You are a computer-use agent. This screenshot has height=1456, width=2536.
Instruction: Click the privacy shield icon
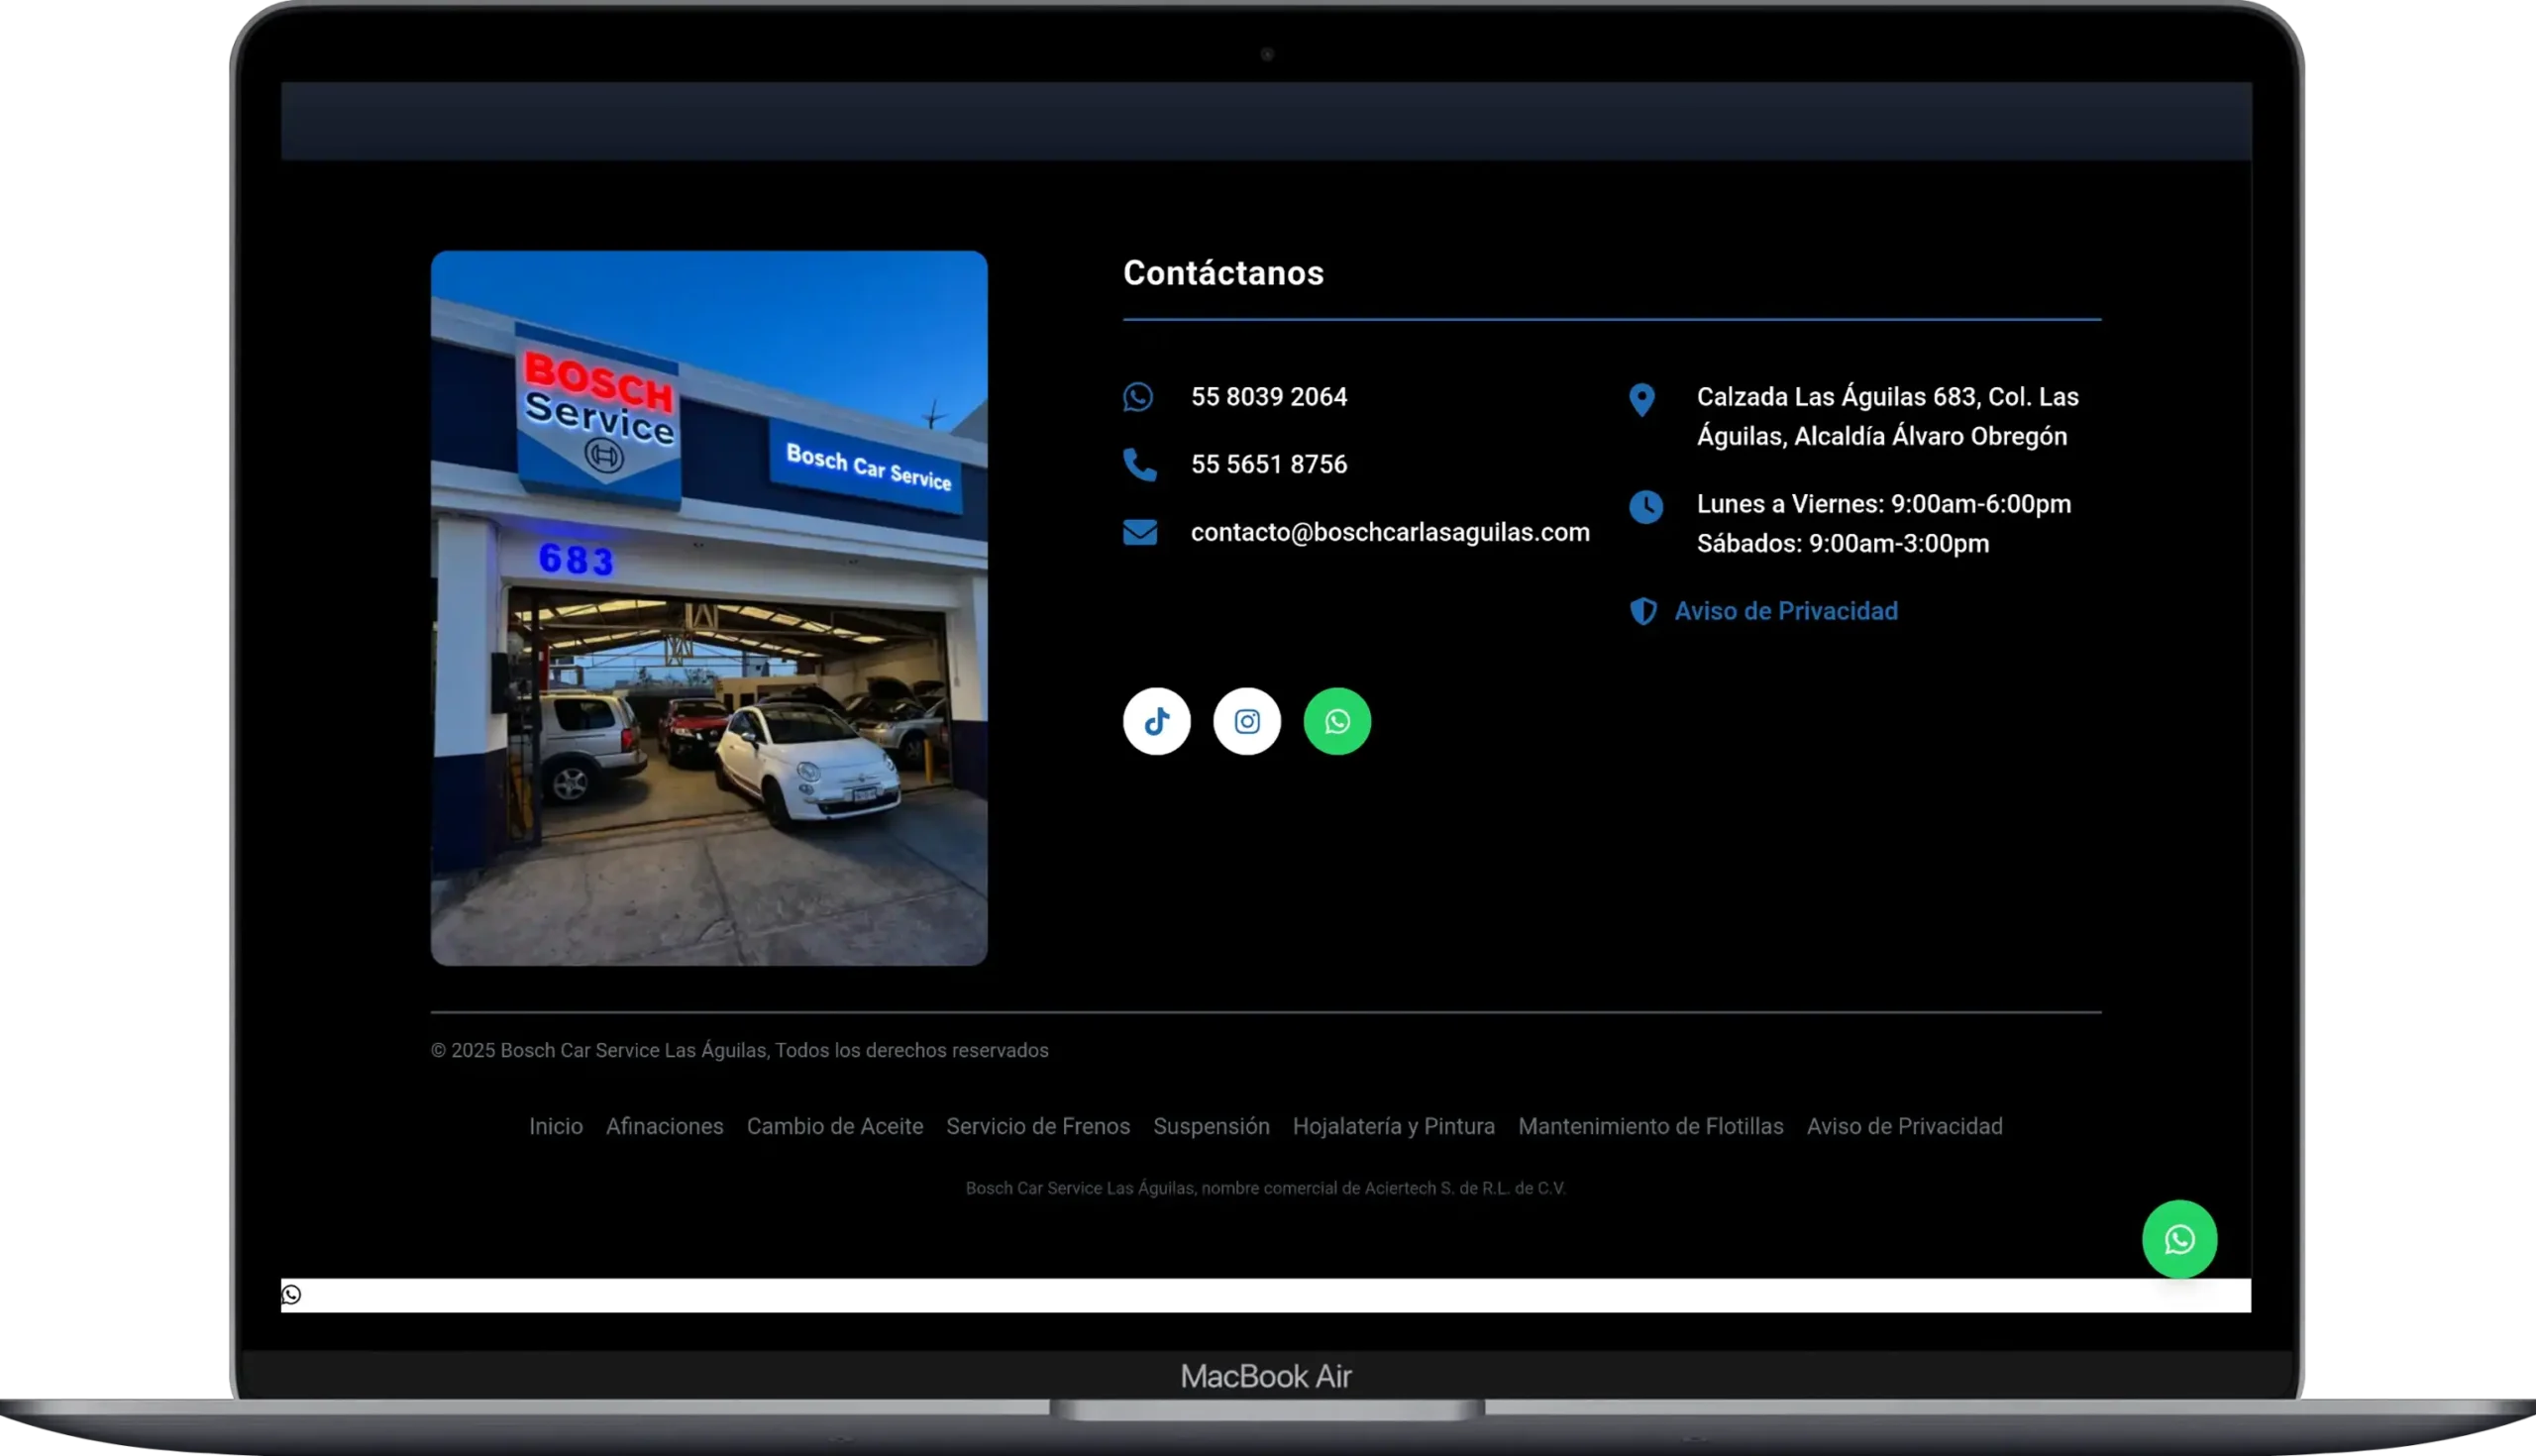(x=1643, y=611)
